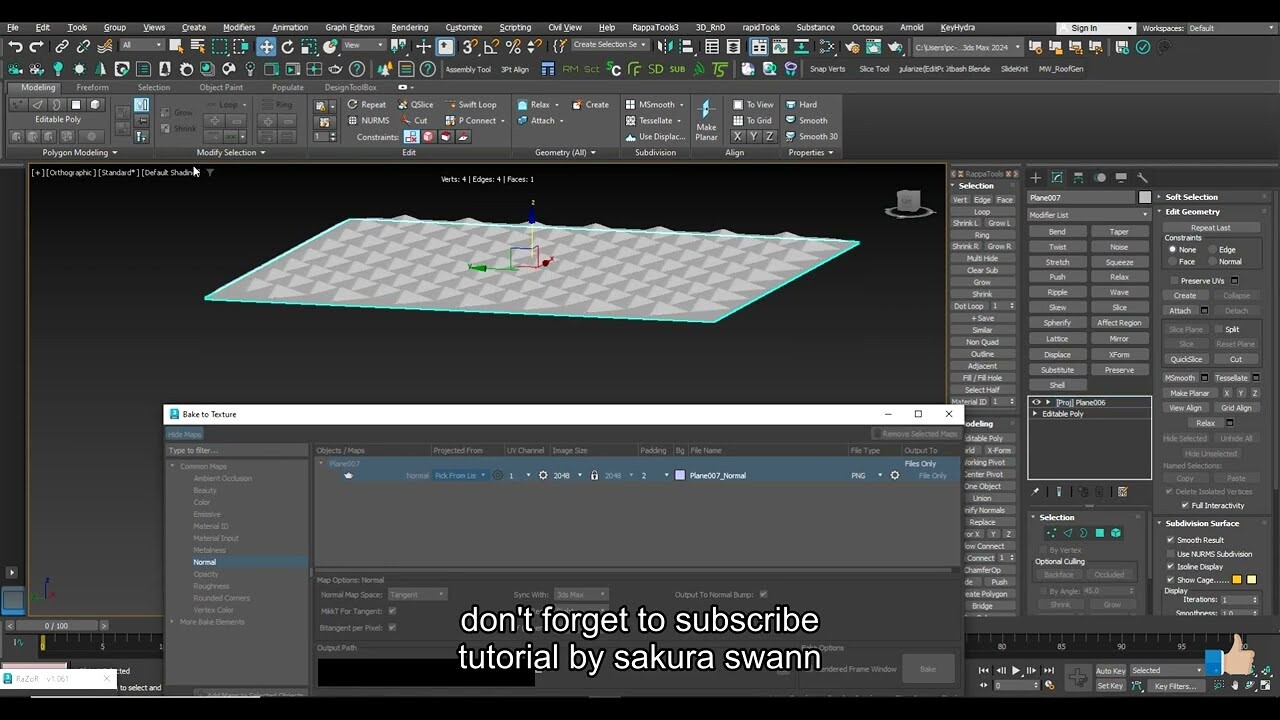Image resolution: width=1280 pixels, height=720 pixels.
Task: Activate the Select and Move tool
Action: [x=266, y=48]
